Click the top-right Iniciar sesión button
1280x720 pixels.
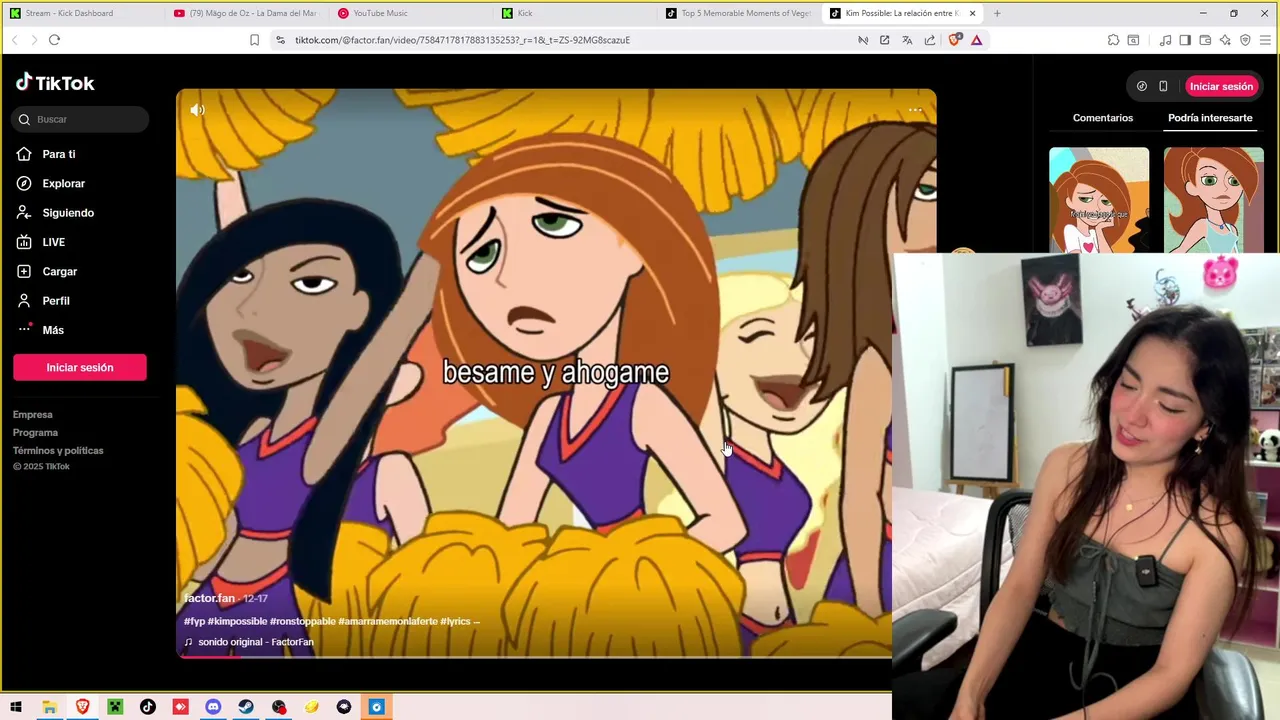[x=1221, y=86]
